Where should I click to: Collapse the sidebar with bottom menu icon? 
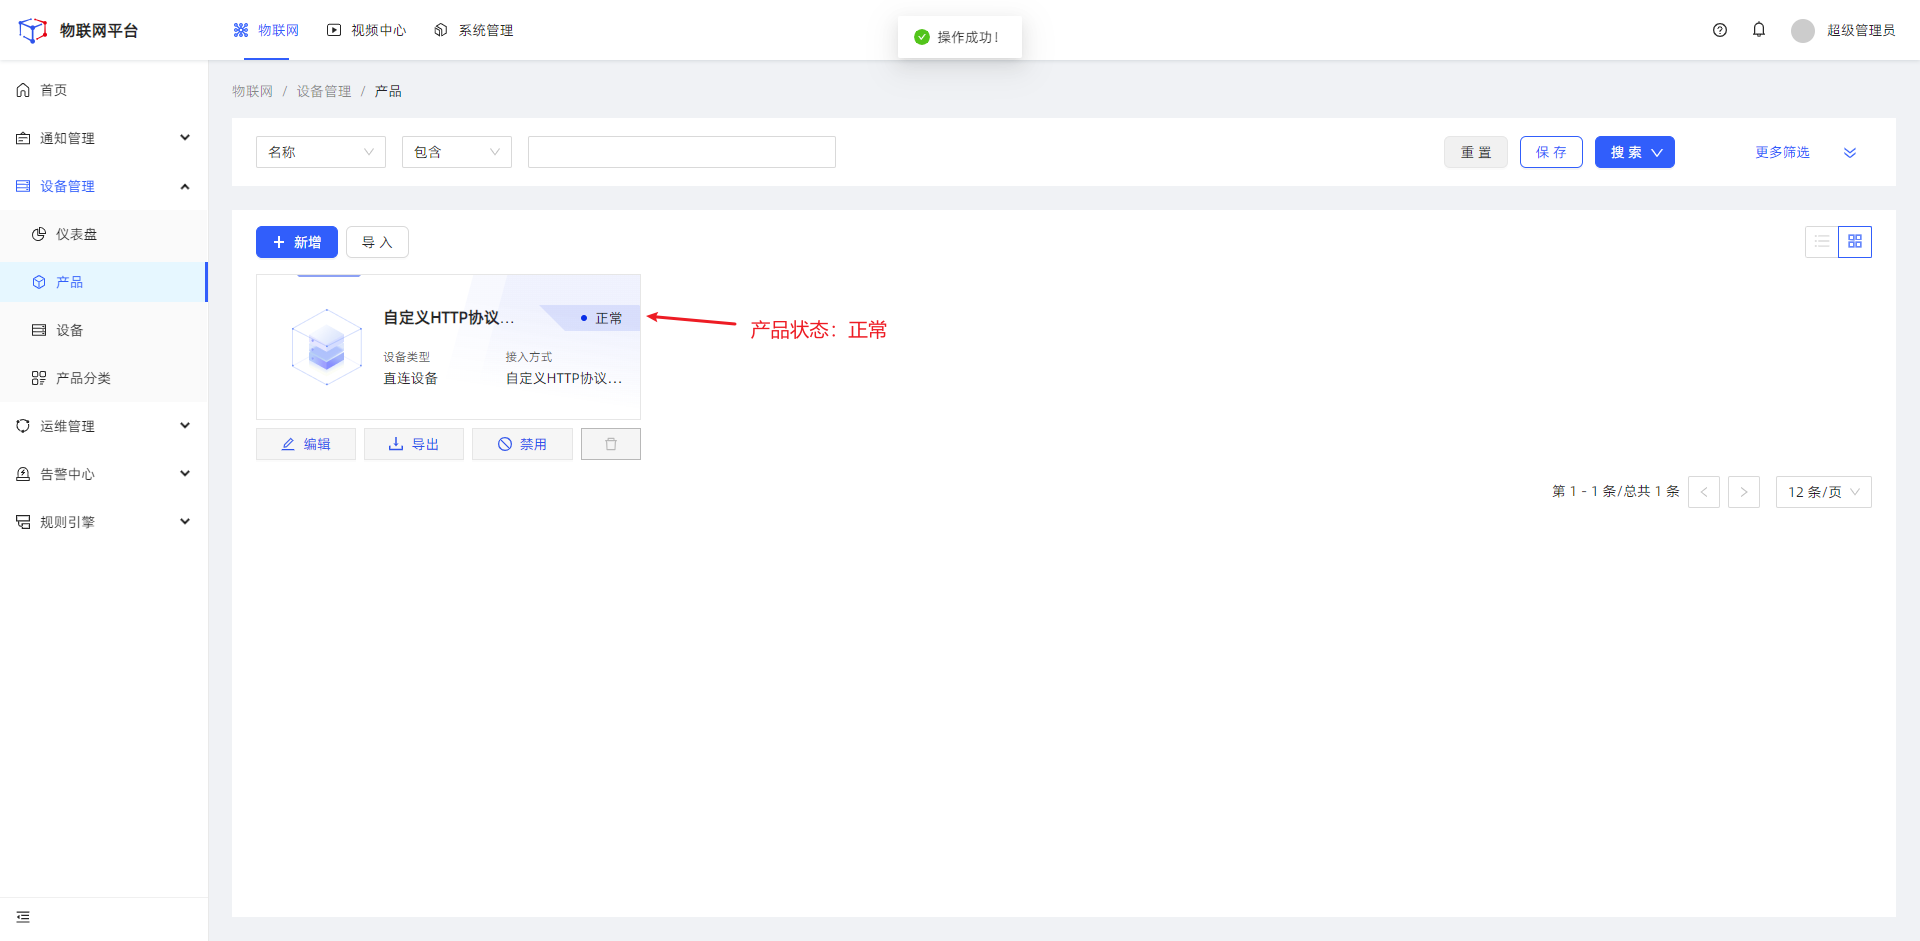(x=23, y=917)
